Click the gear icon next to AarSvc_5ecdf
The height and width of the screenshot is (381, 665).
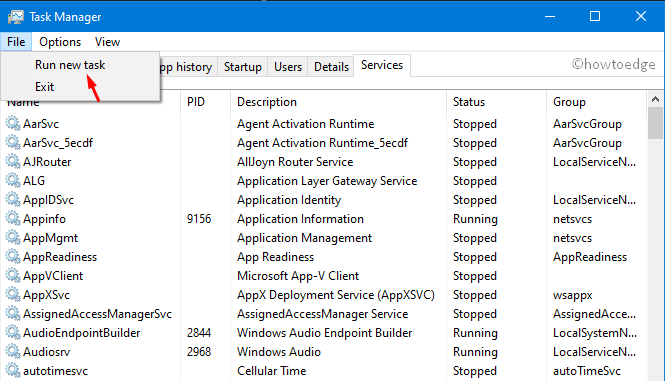point(13,143)
